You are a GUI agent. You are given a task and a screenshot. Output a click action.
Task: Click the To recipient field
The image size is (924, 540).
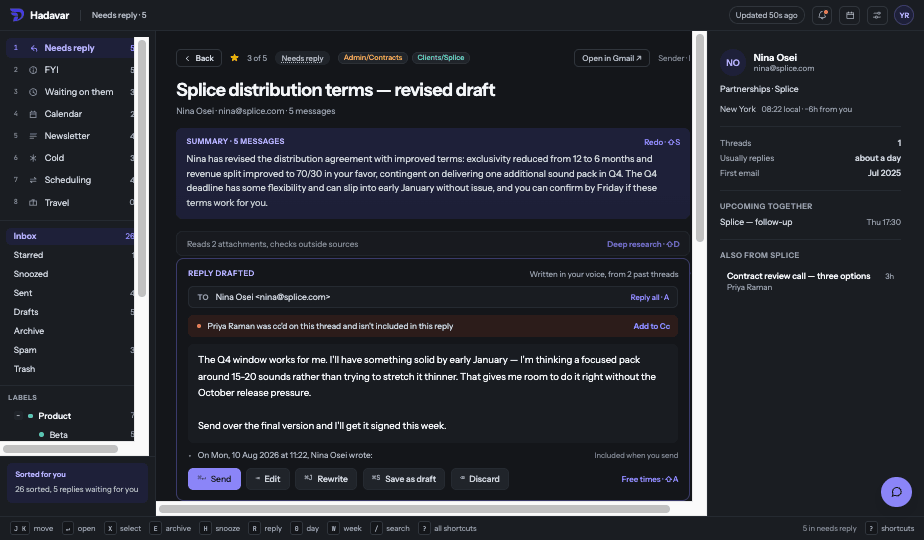[433, 297]
